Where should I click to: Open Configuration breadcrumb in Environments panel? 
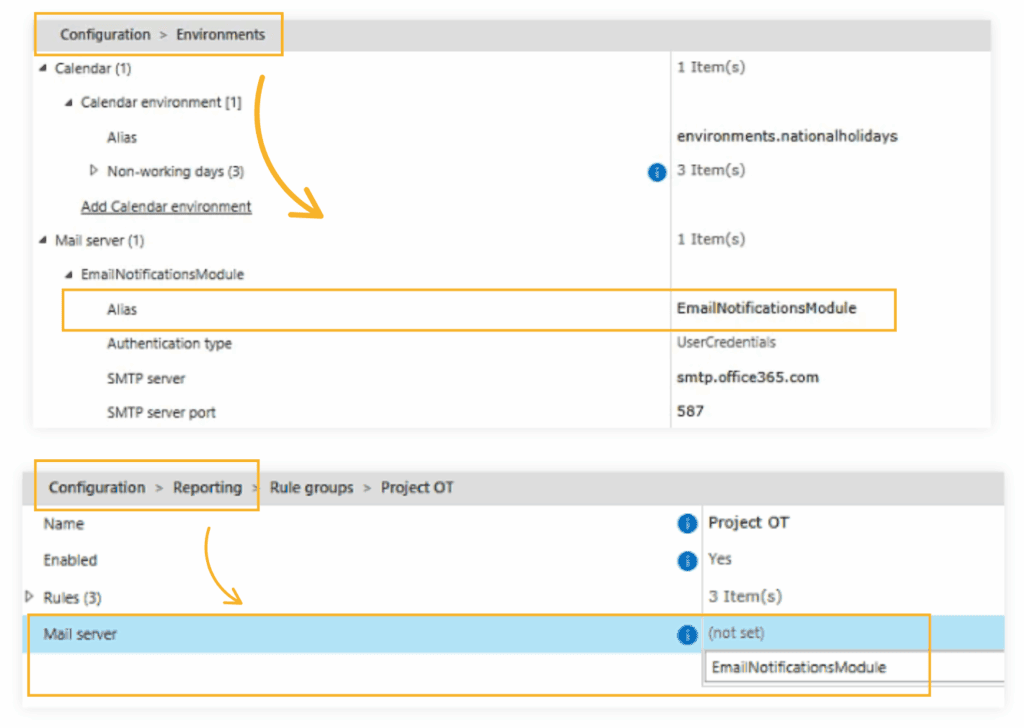104,34
